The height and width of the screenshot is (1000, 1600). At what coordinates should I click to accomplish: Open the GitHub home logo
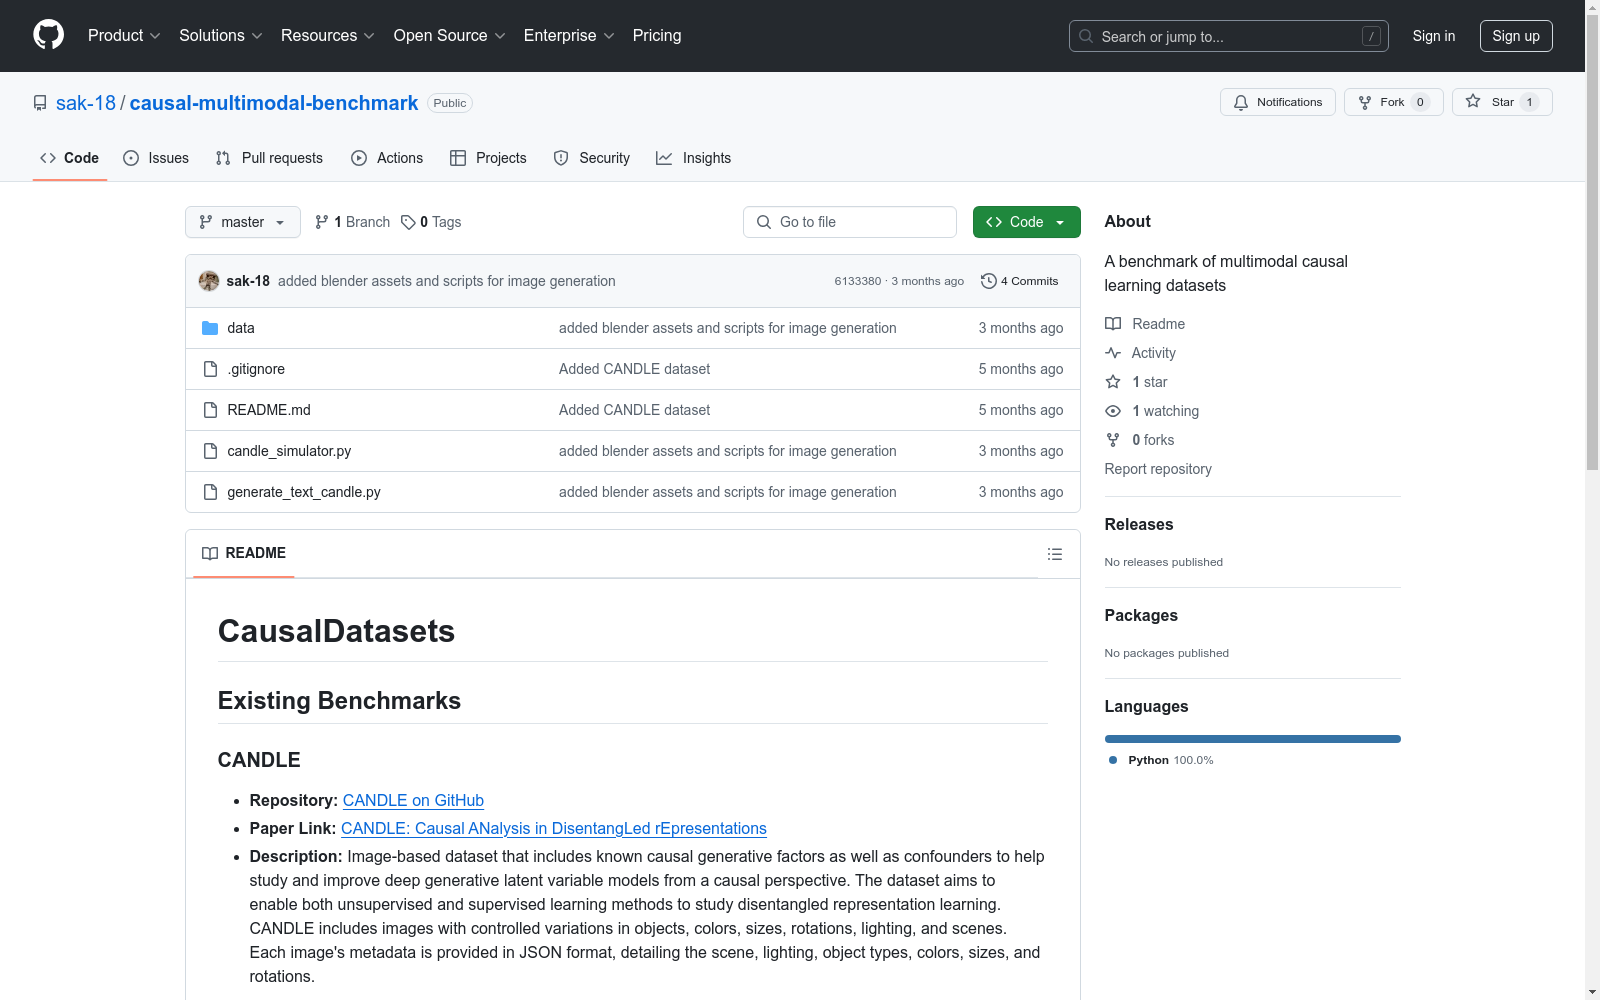point(48,35)
